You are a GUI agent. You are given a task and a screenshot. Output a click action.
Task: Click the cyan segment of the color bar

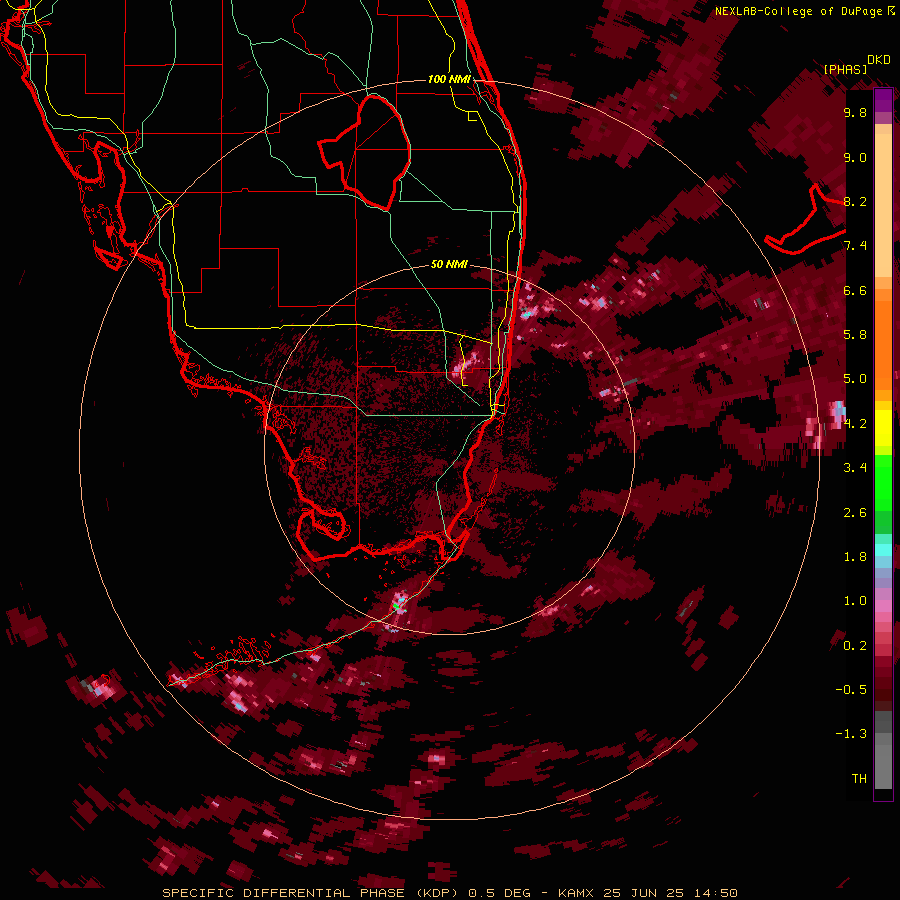883,550
